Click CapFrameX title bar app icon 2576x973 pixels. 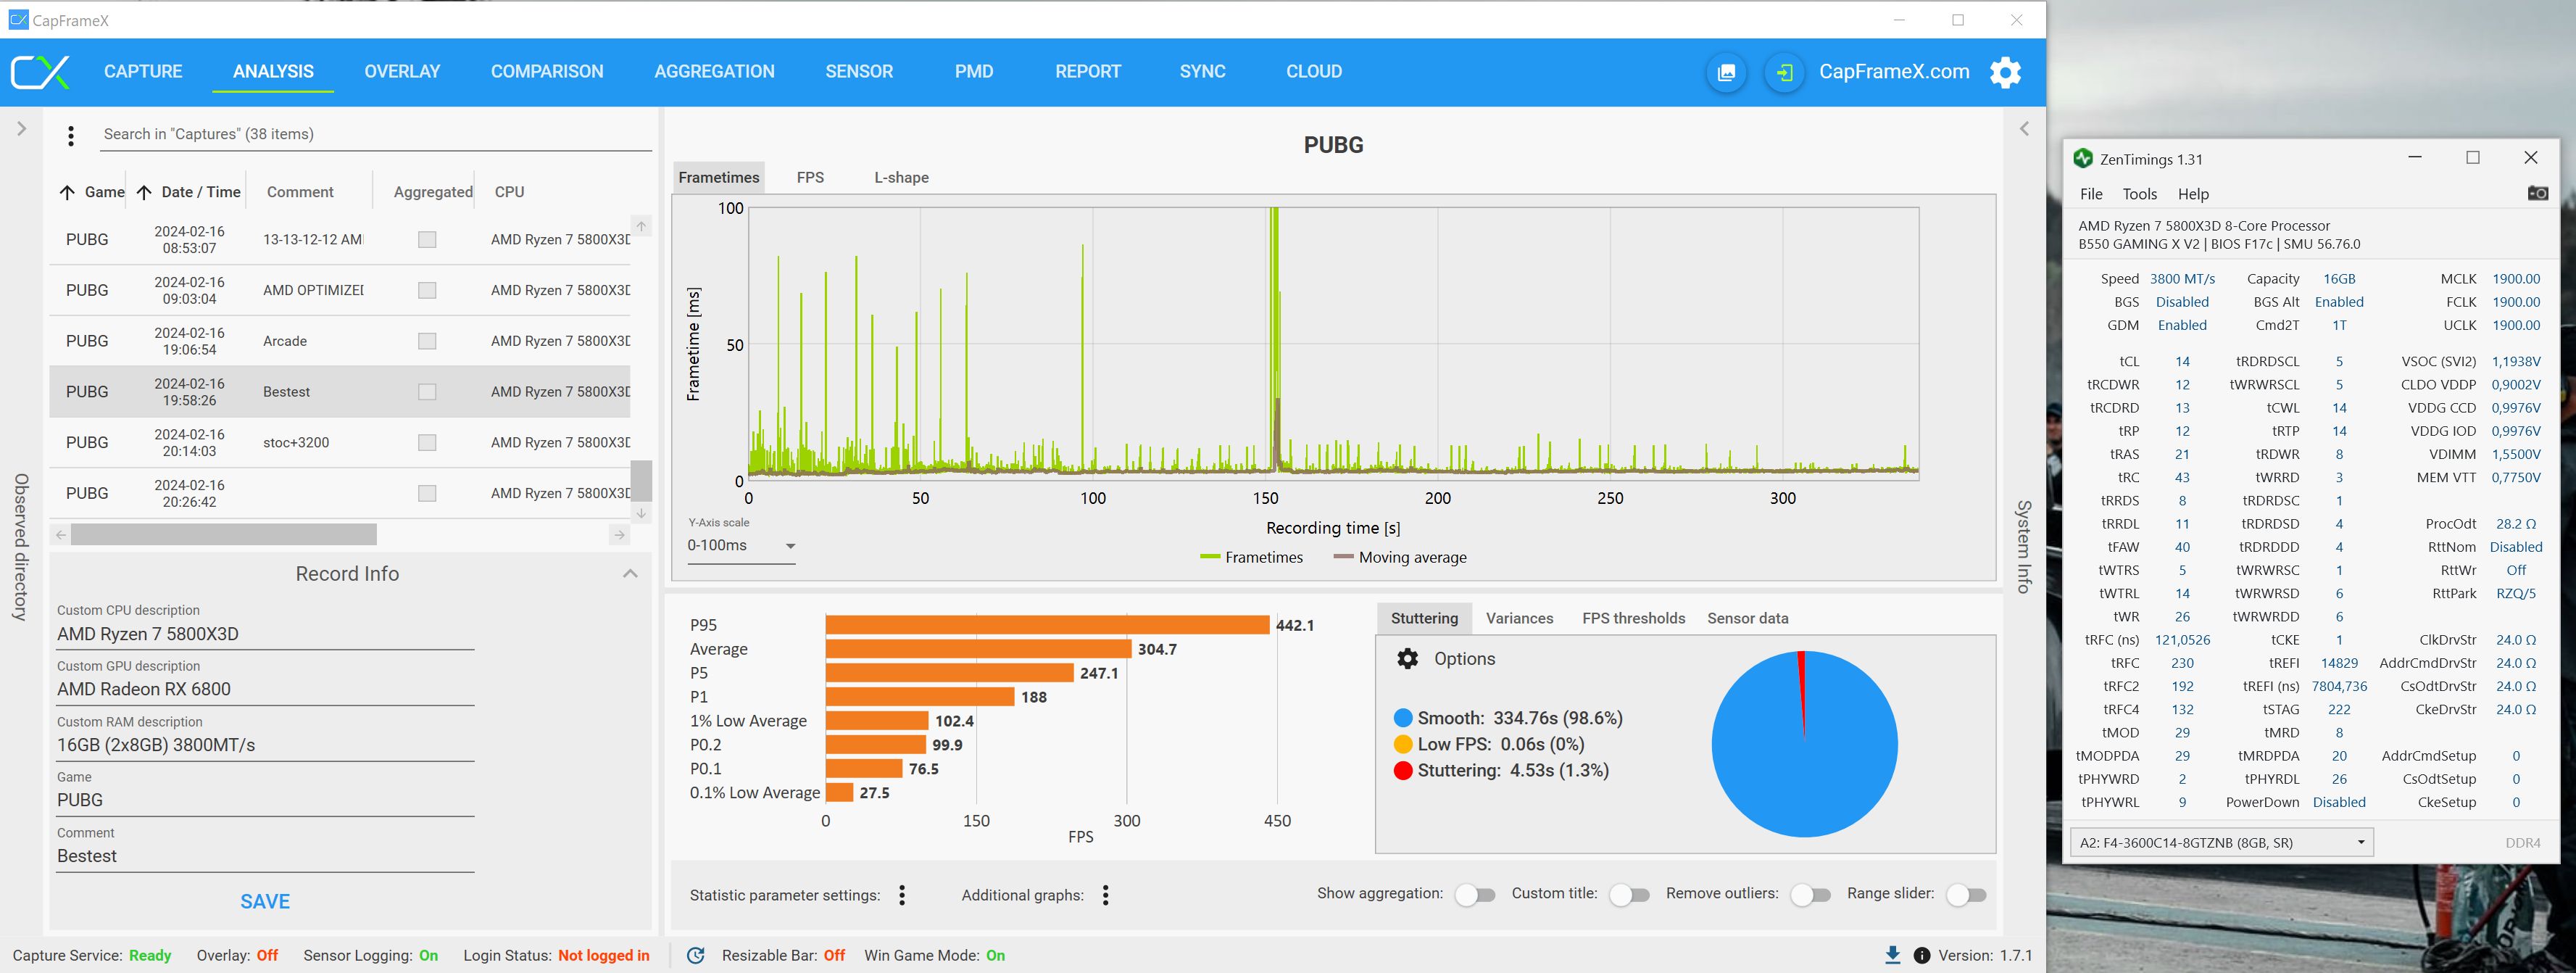18,20
